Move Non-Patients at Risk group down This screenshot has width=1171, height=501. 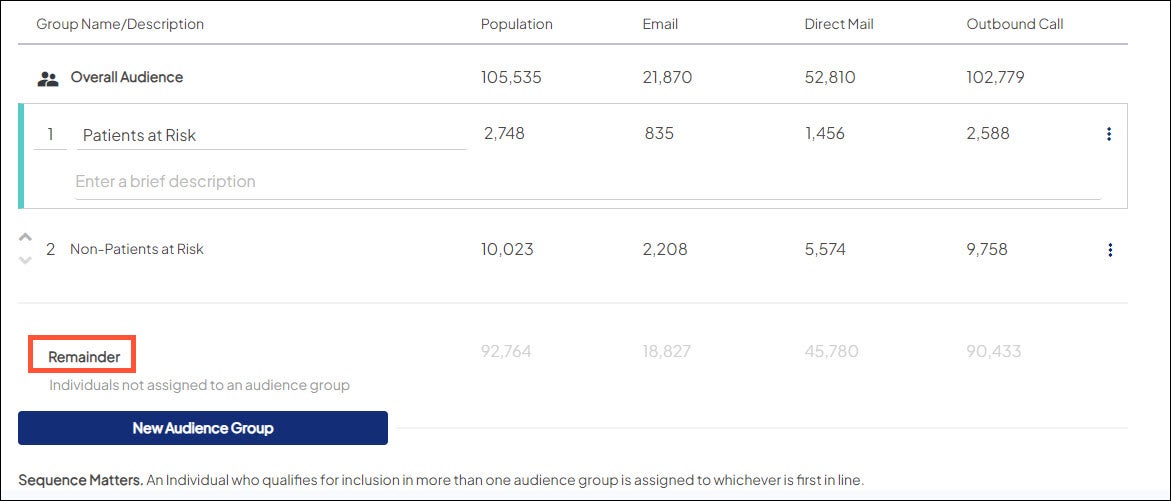26,260
